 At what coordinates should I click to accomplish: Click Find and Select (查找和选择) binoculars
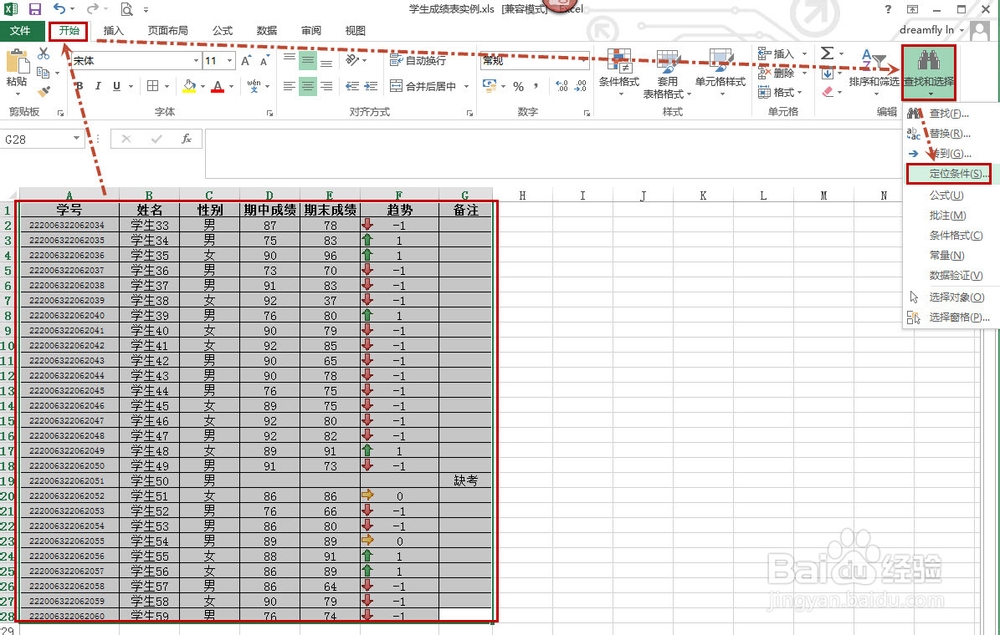(929, 72)
